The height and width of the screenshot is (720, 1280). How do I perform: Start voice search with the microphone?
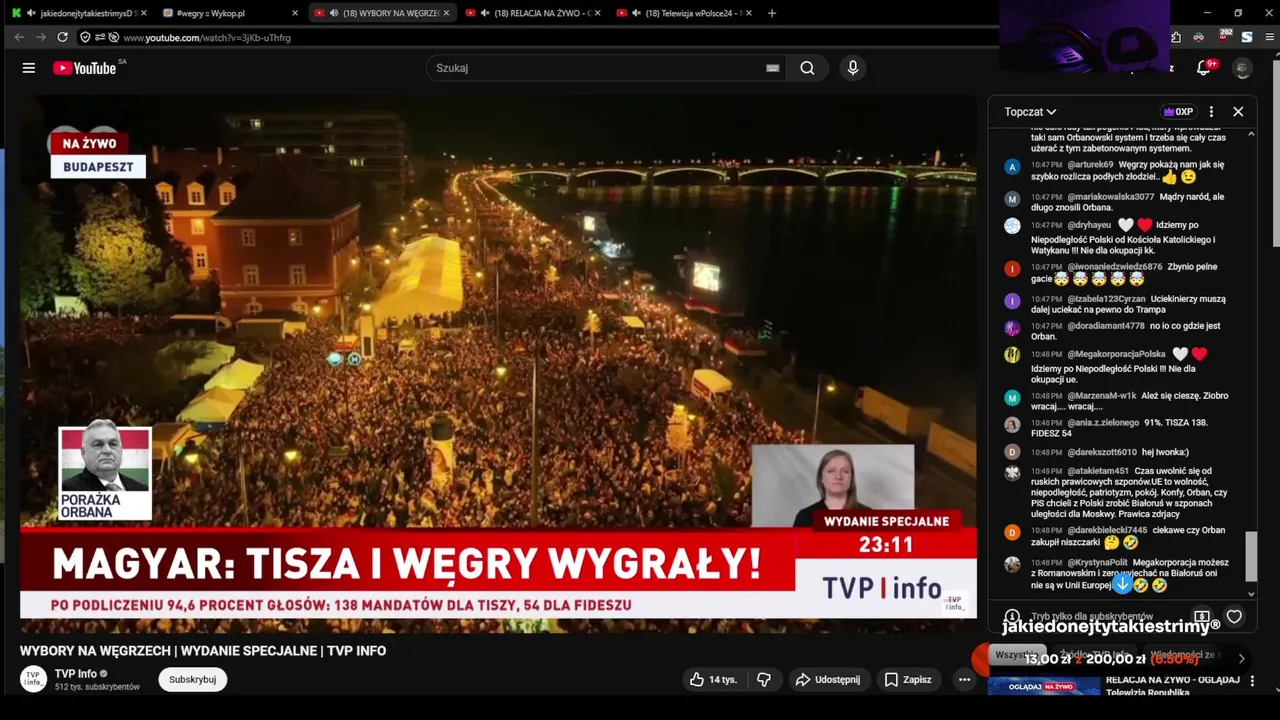coord(852,68)
